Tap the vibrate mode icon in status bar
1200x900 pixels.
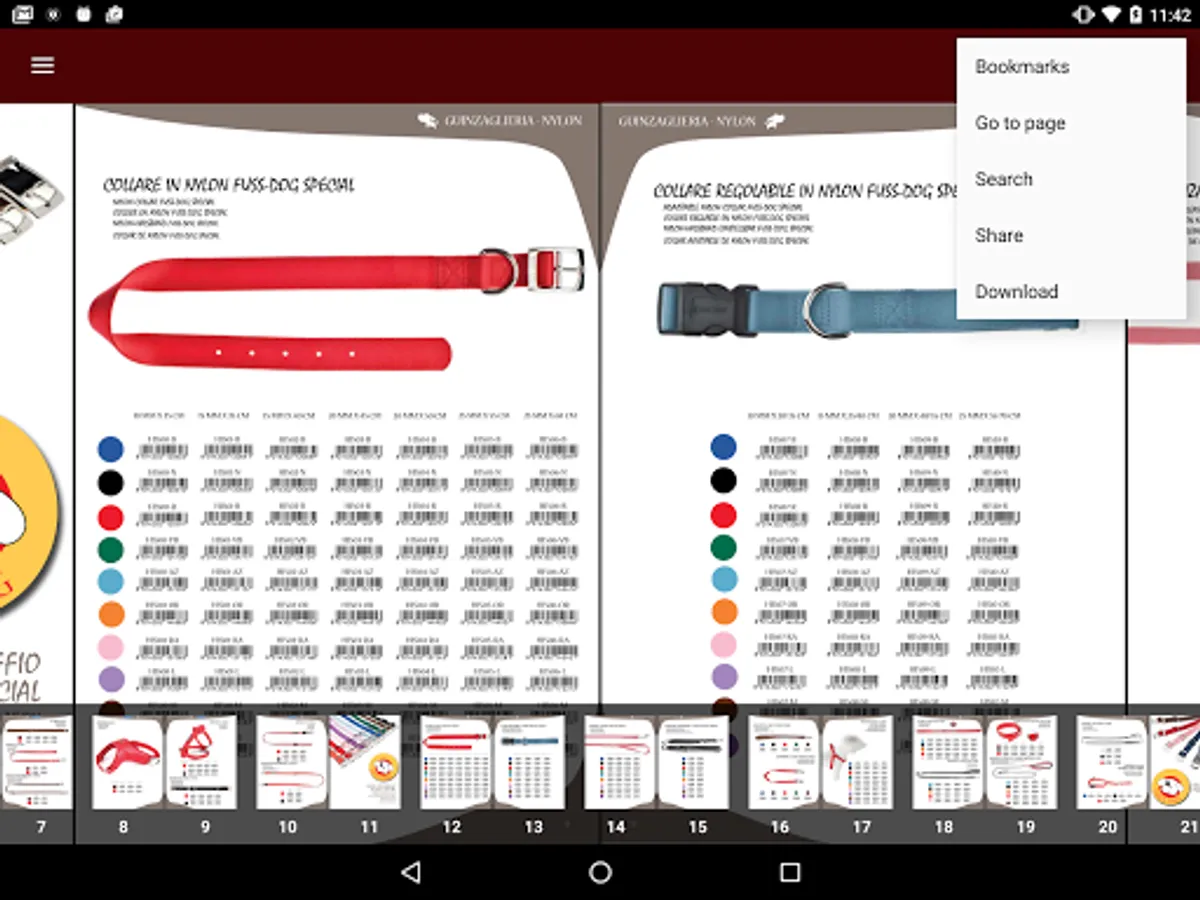coord(1083,15)
